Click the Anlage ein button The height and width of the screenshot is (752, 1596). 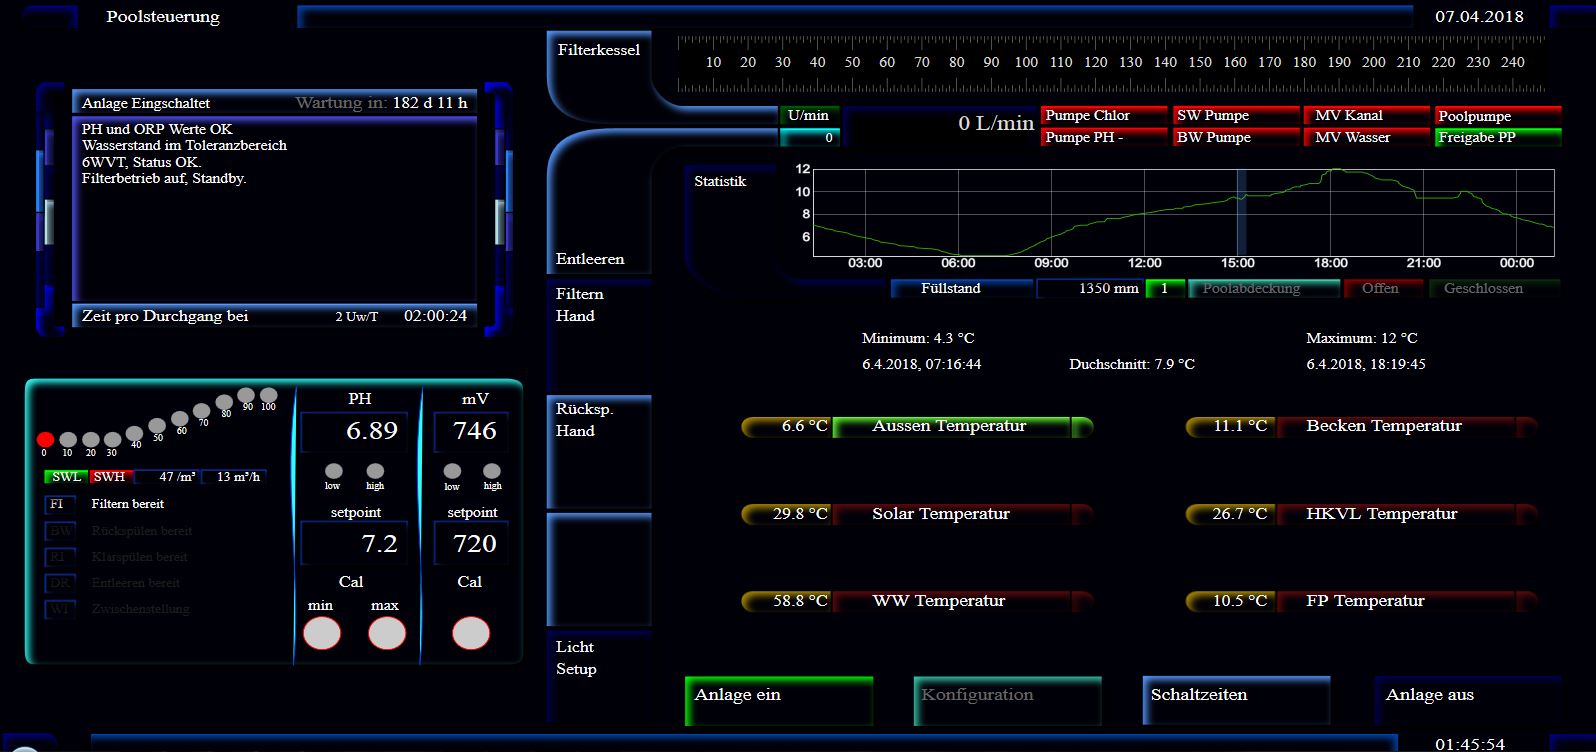(779, 700)
